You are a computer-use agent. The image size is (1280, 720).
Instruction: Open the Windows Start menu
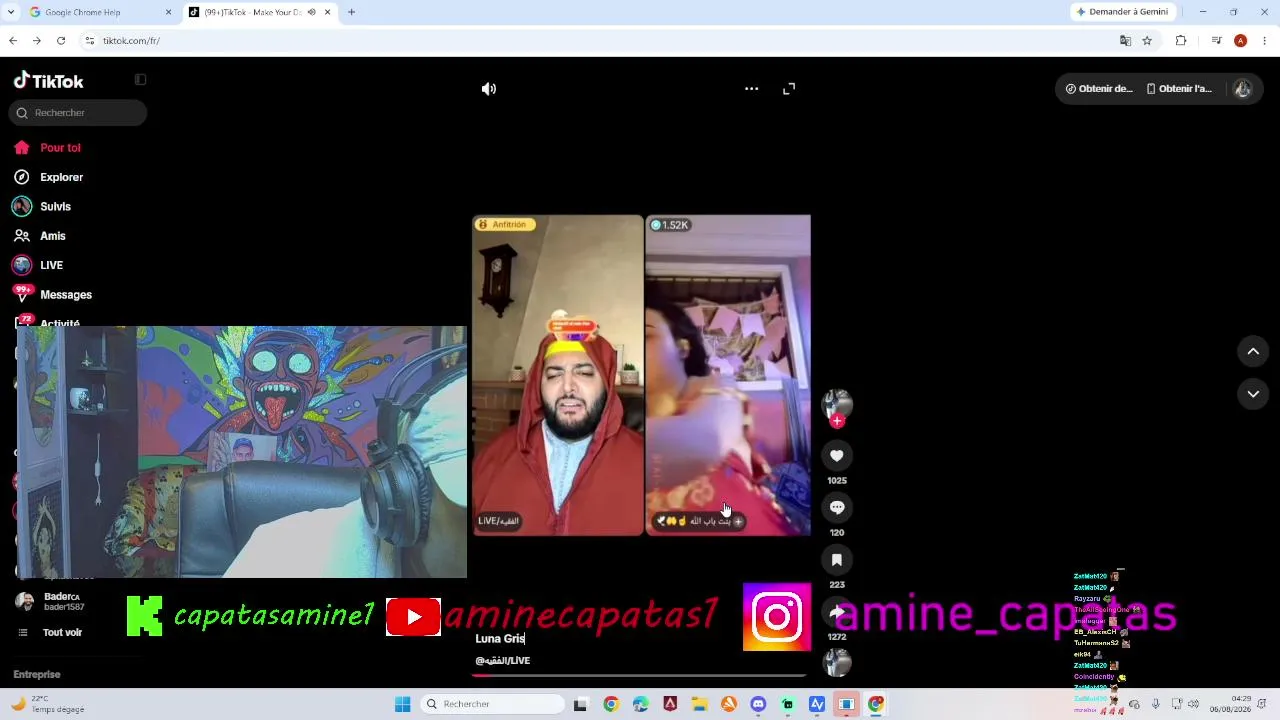403,704
